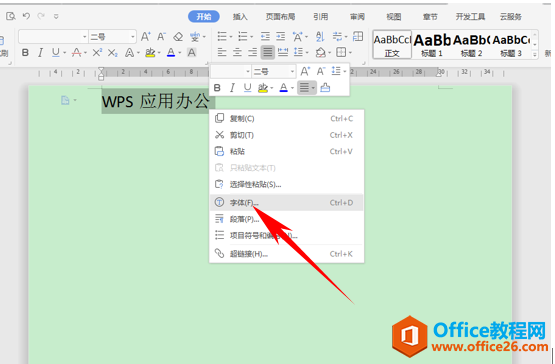
Task: Expand the styles gallery
Action: (x=535, y=55)
